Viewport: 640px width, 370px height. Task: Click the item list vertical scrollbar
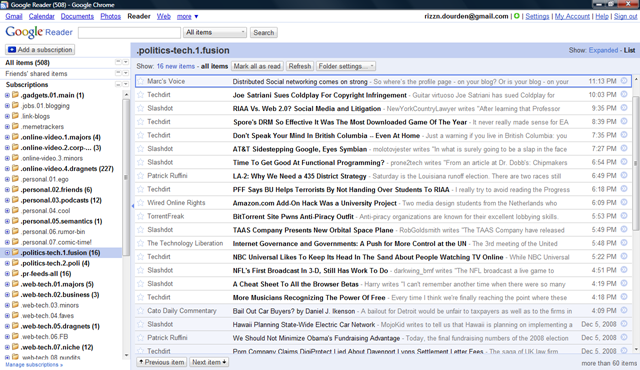(x=636, y=163)
